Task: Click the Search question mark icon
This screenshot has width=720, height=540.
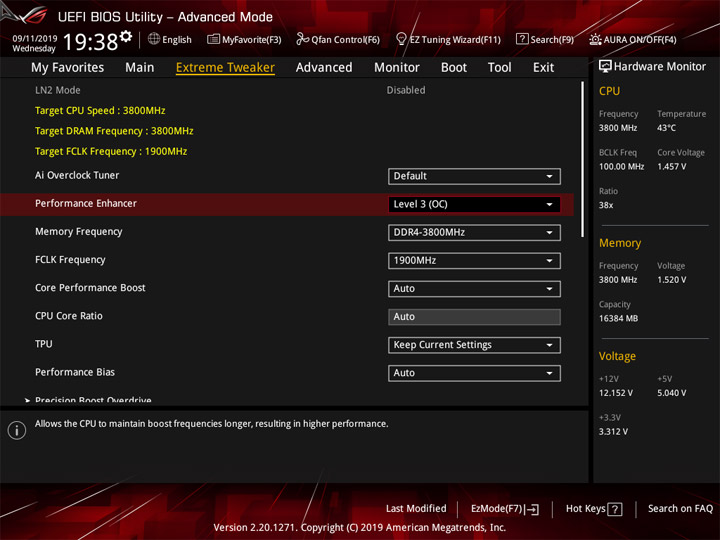Action: (522, 39)
